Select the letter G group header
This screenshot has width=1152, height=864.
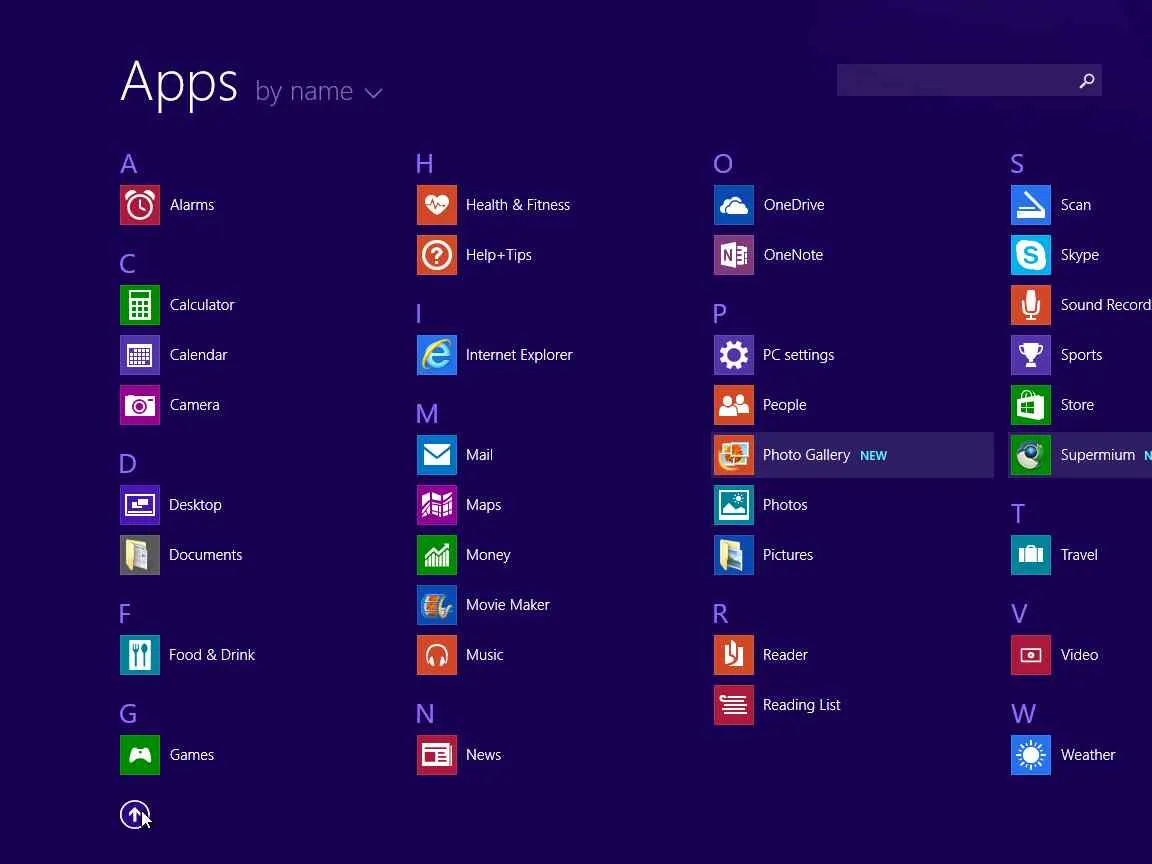coord(128,713)
